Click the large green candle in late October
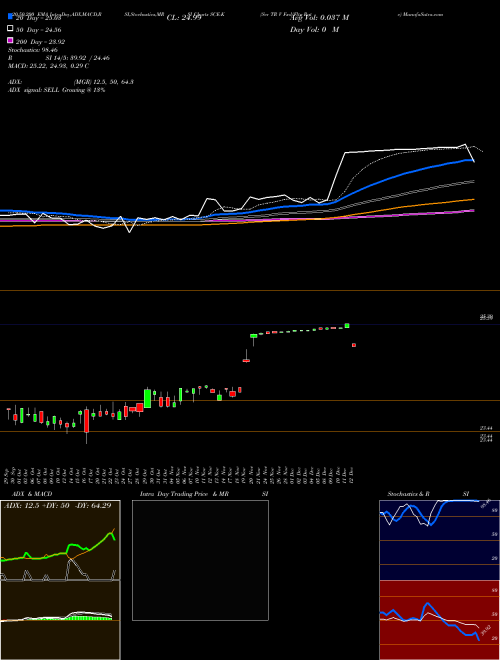This screenshot has height=660, width=500. pos(147,398)
